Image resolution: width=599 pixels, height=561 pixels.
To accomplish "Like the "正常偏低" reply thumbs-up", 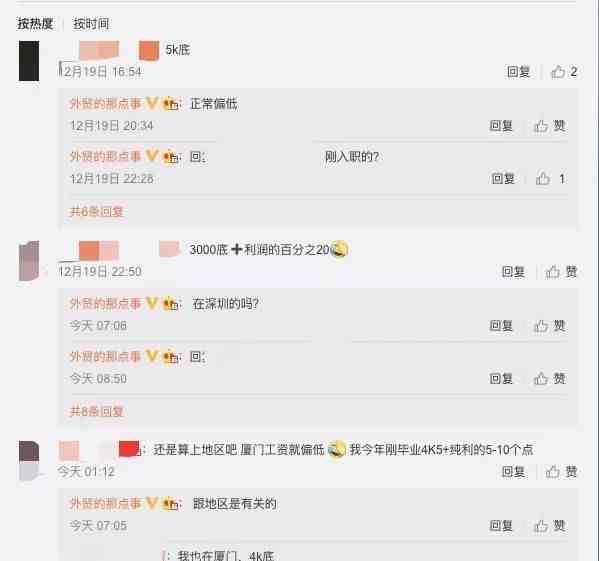I will (550, 126).
